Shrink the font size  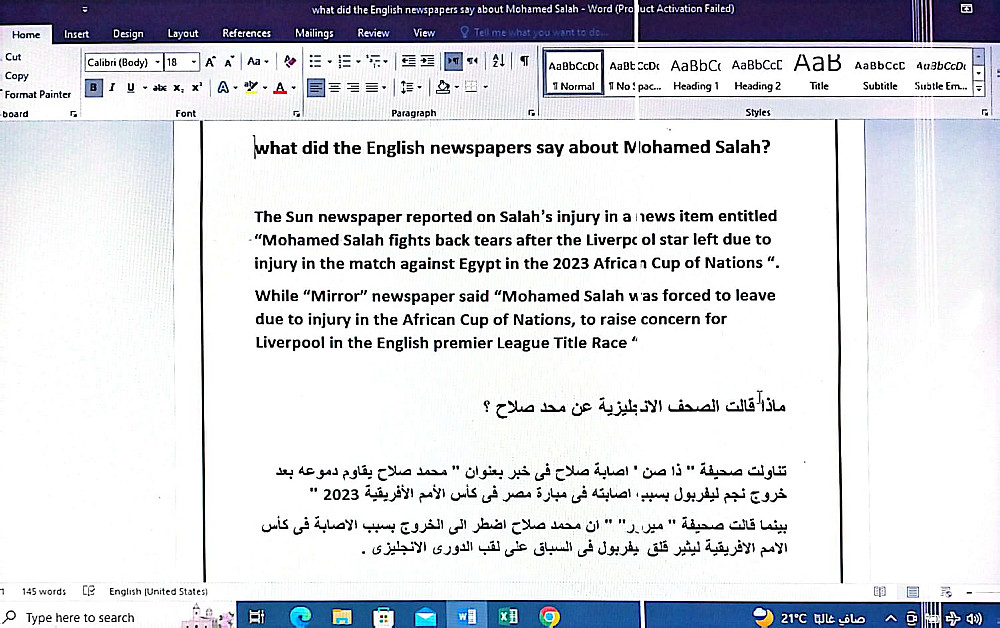click(229, 62)
